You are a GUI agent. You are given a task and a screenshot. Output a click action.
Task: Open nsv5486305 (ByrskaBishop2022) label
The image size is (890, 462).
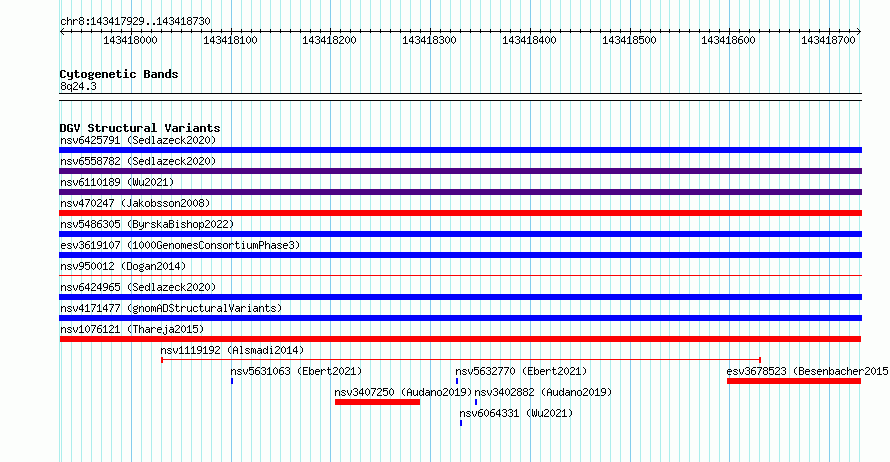tap(147, 224)
